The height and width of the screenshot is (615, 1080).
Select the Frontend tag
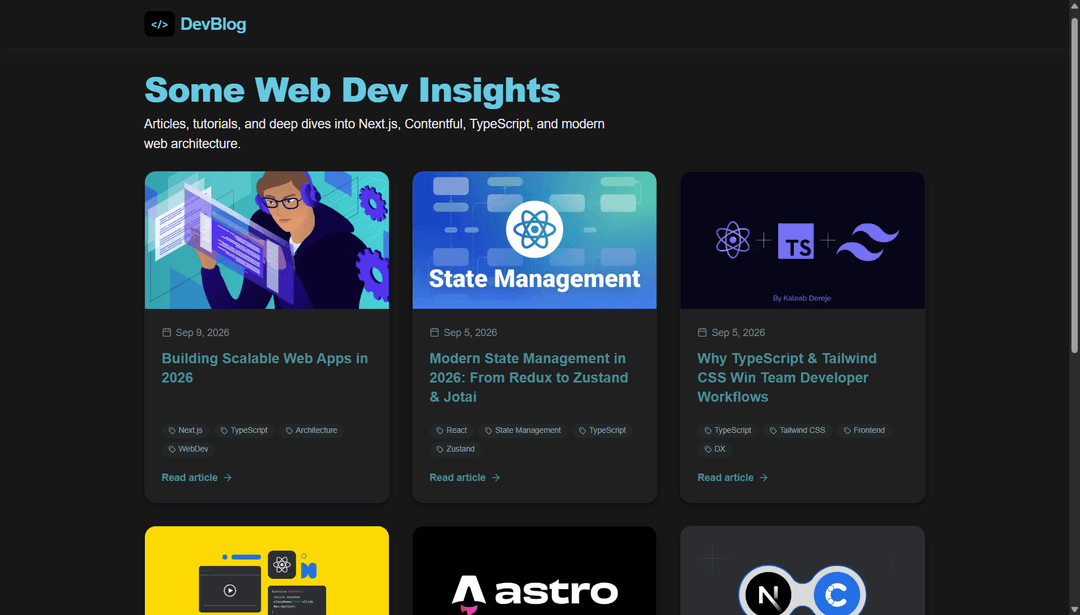pyautogui.click(x=864, y=430)
